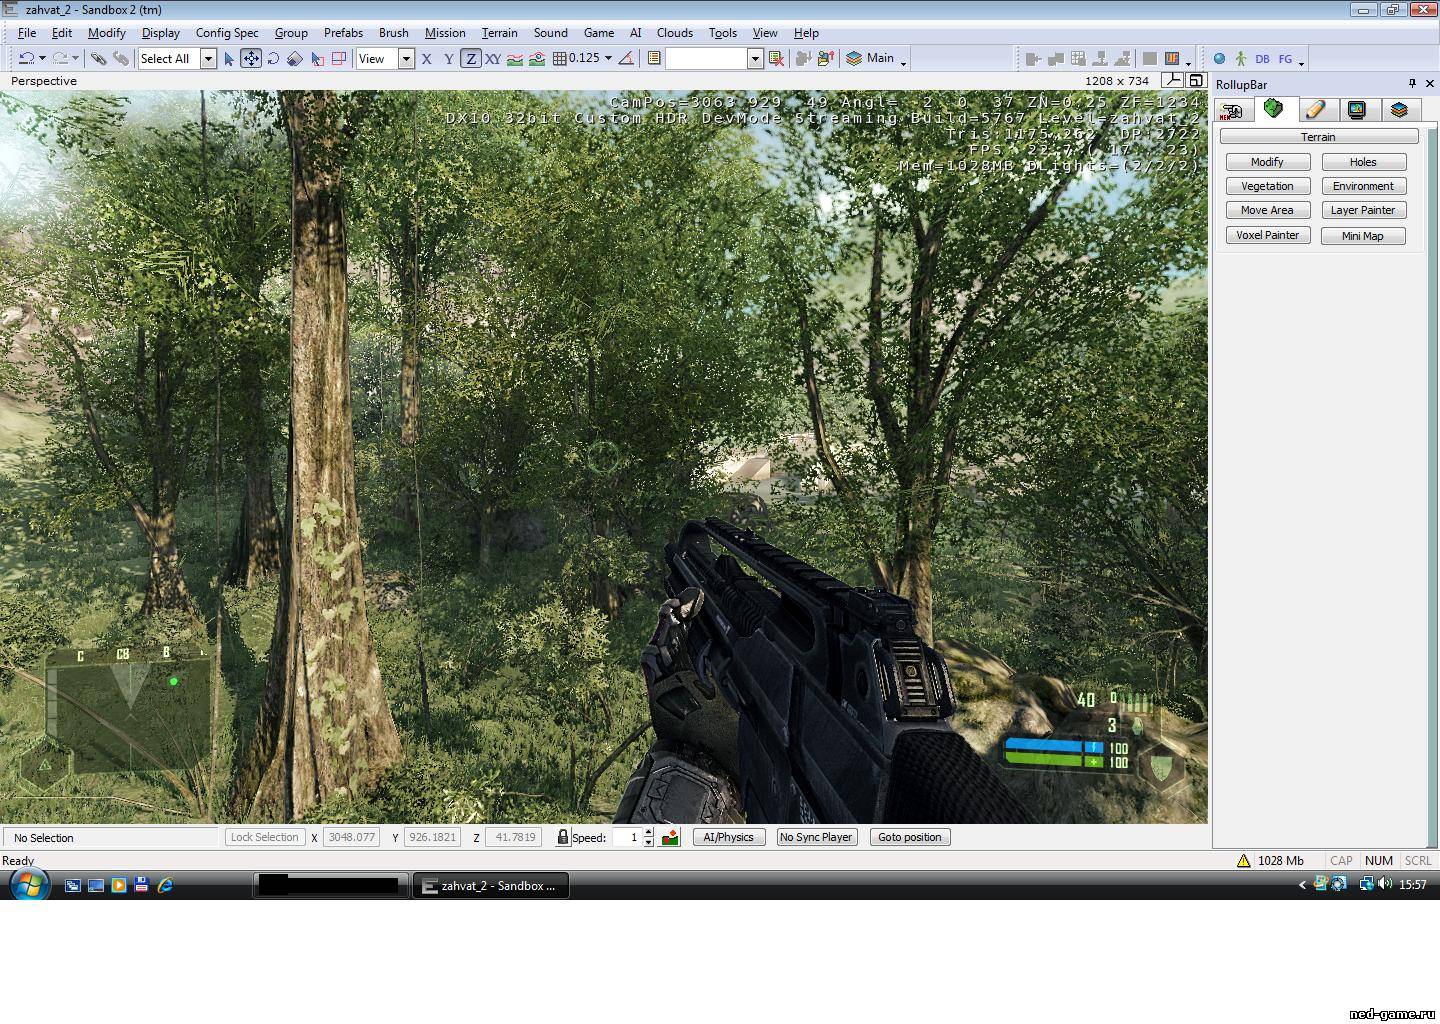Toggle the XY lock padlock icon
This screenshot has height=1024, width=1440.
click(563, 837)
